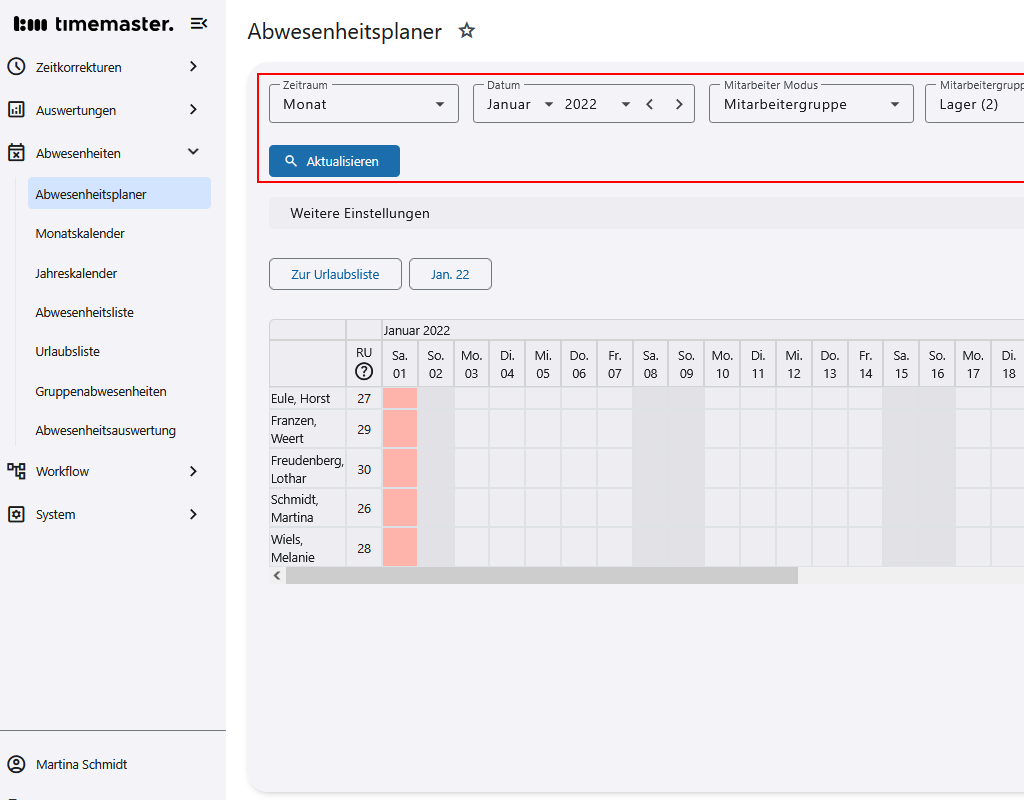The width and height of the screenshot is (1024, 800).
Task: Click the user profile icon for Martina Schmidt
Action: 16,765
